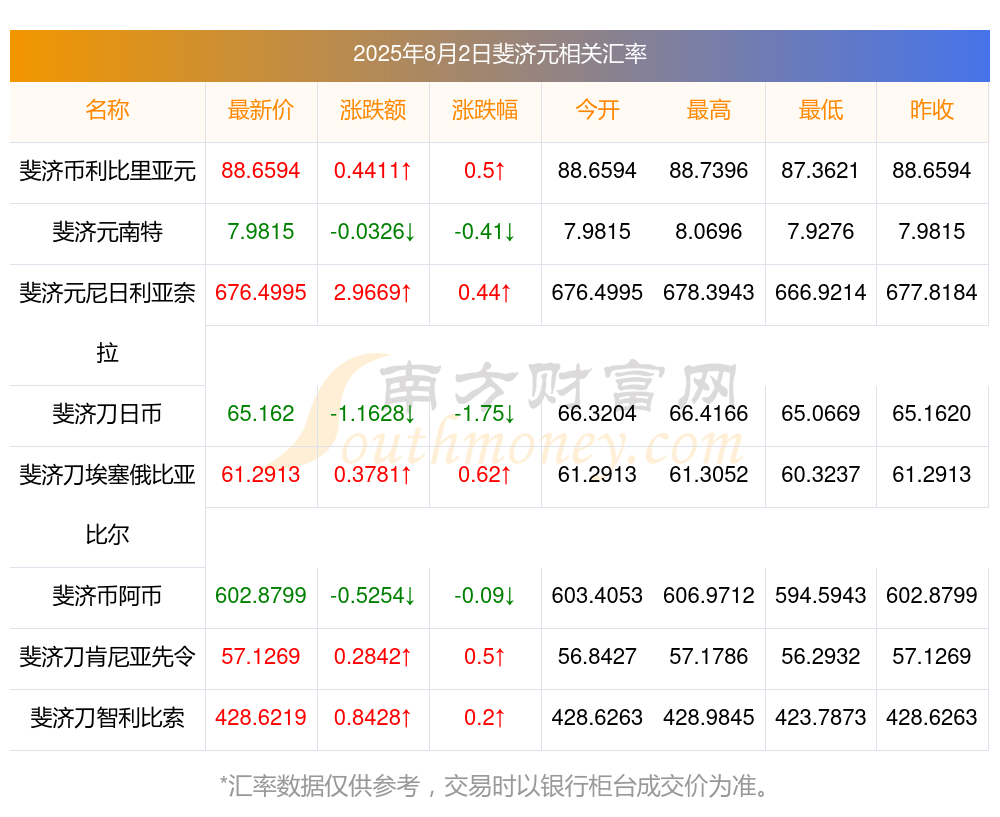This screenshot has height=817, width=1000.
Task: Click the row name 斐济元尼日利亚奈拉
Action: [107, 323]
